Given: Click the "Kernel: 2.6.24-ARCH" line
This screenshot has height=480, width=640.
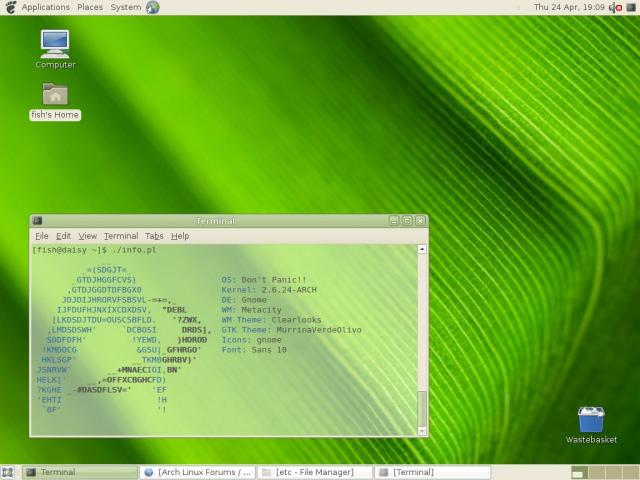Looking at the screenshot, I should (269, 290).
